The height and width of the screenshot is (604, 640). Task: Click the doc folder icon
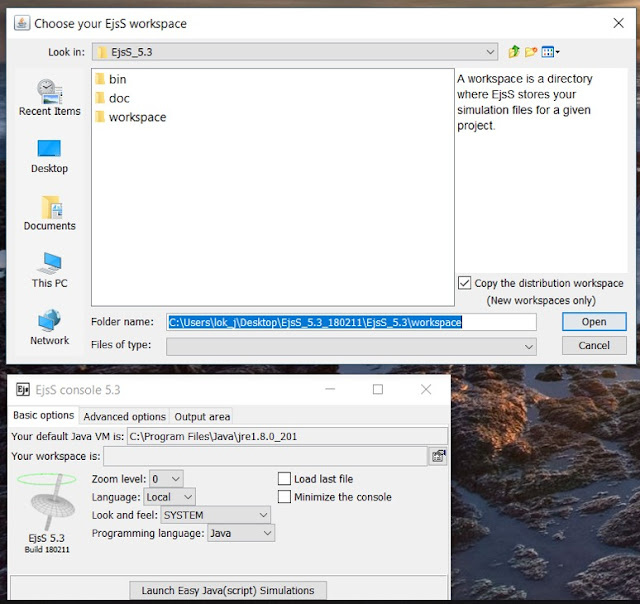tap(100, 98)
